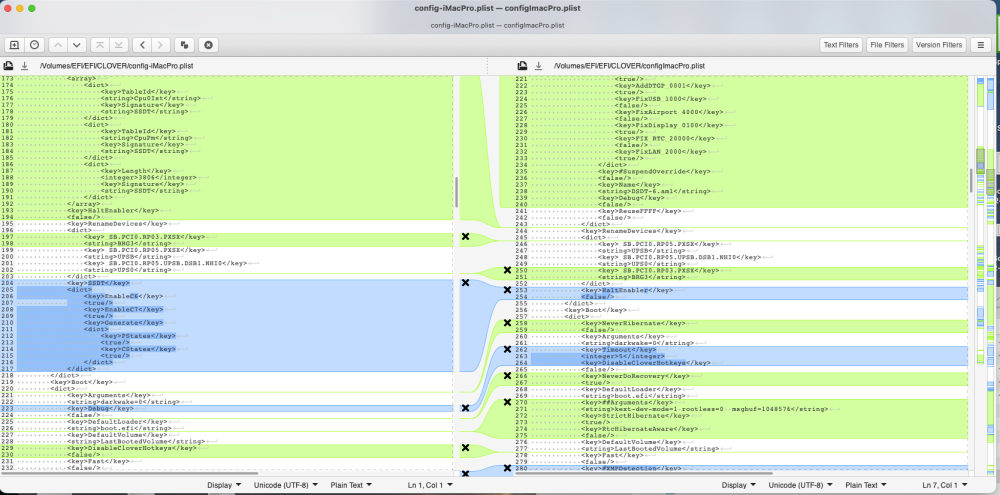Open the right pane Unicode (UTF-8) encoding dropdown

pyautogui.click(x=800, y=485)
